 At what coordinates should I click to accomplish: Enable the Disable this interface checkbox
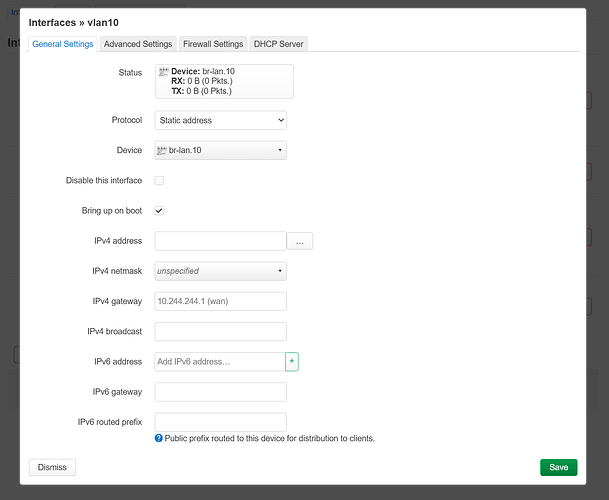pos(159,181)
